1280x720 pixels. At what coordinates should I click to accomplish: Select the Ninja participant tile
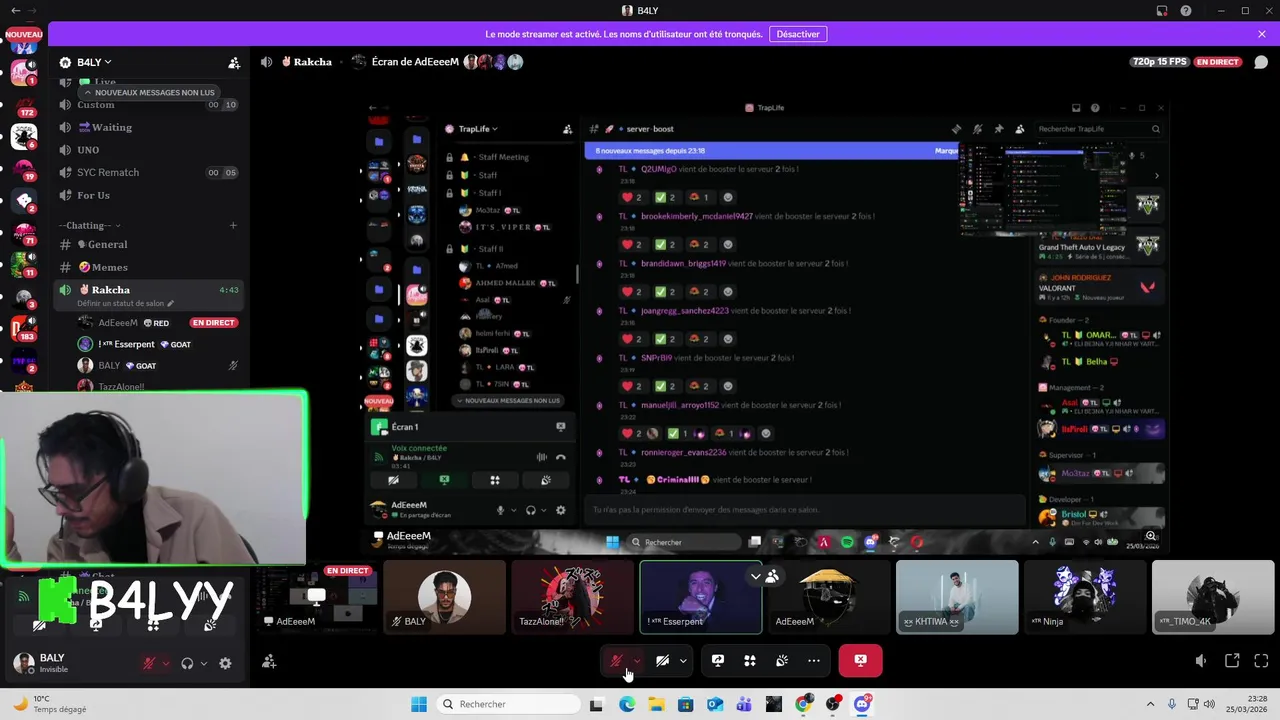coord(1085,597)
